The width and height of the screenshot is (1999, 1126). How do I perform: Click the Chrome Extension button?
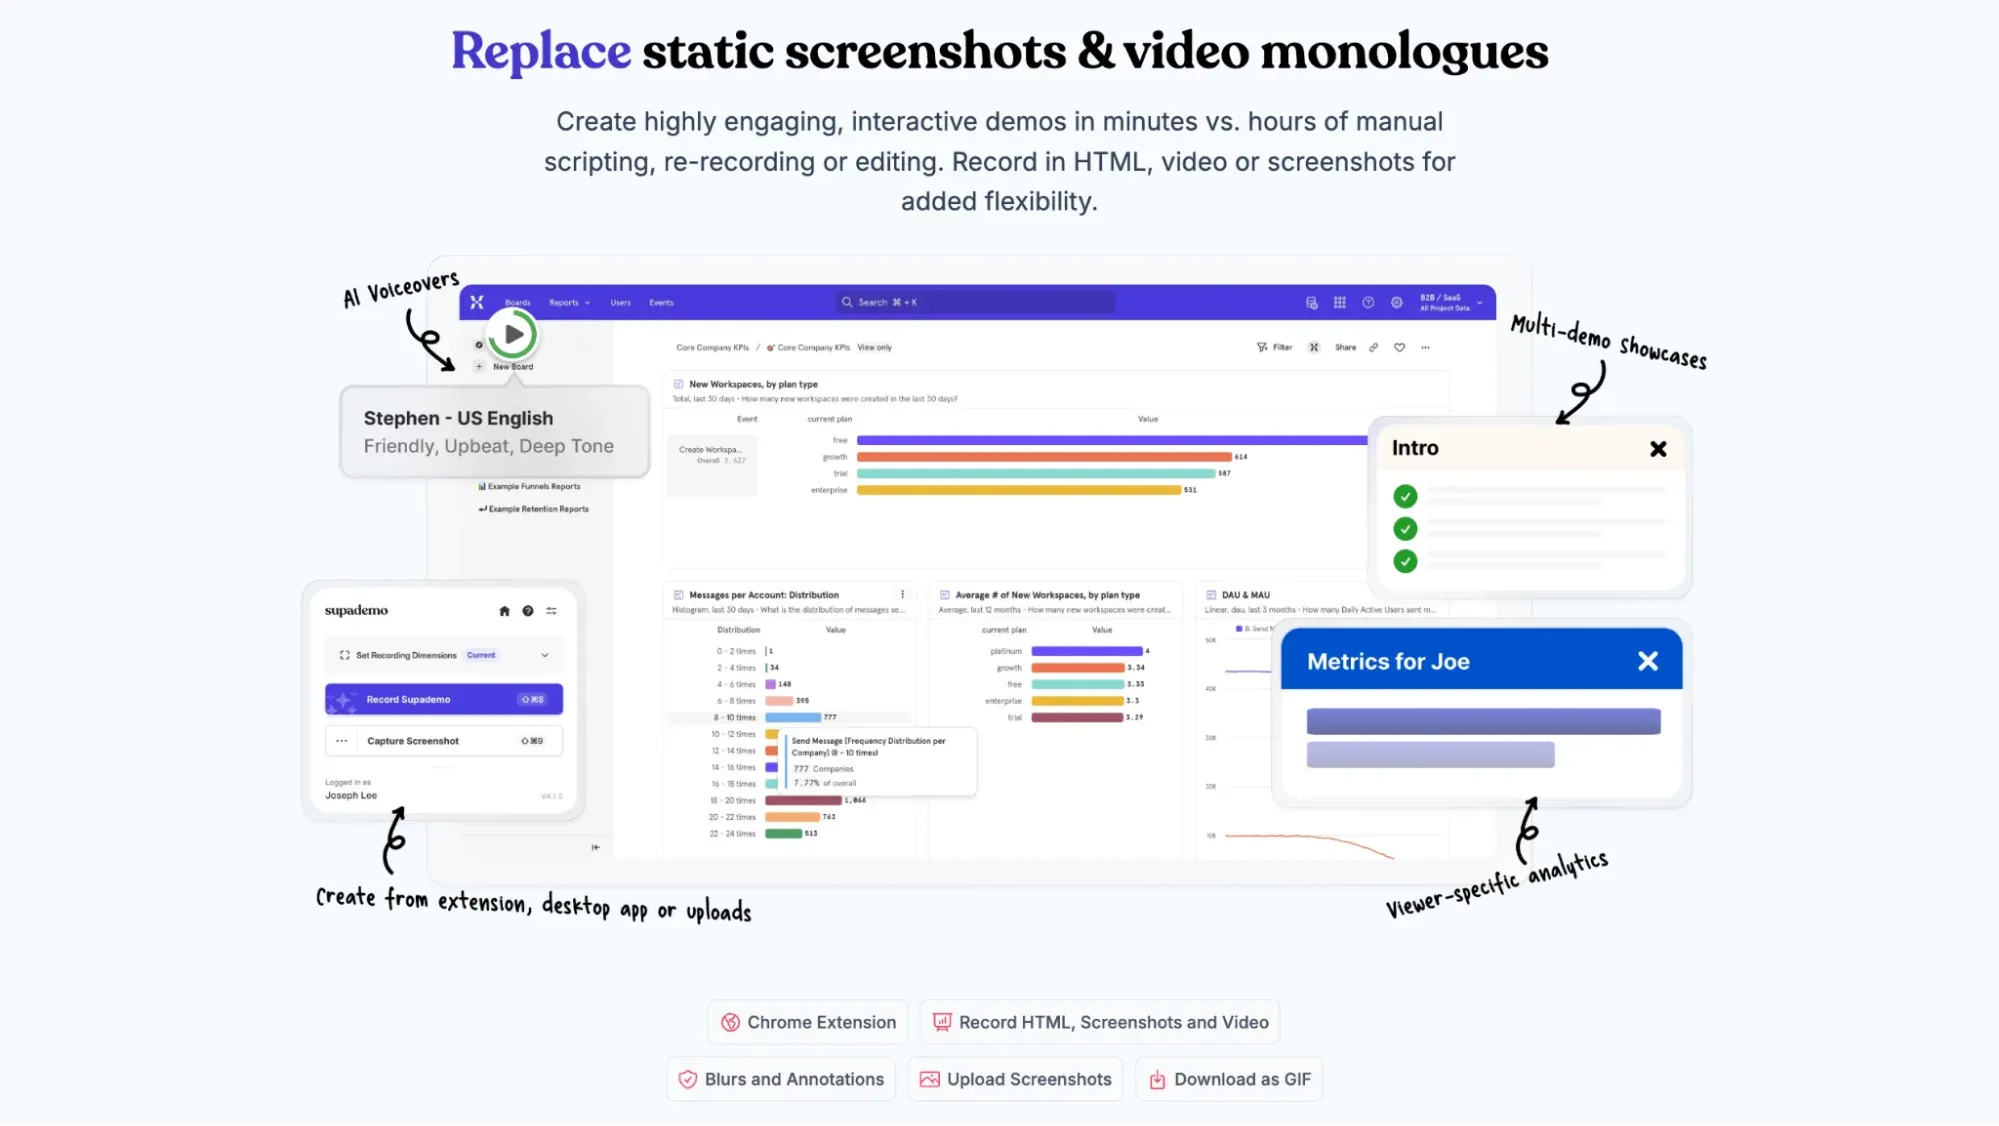pyautogui.click(x=806, y=1022)
